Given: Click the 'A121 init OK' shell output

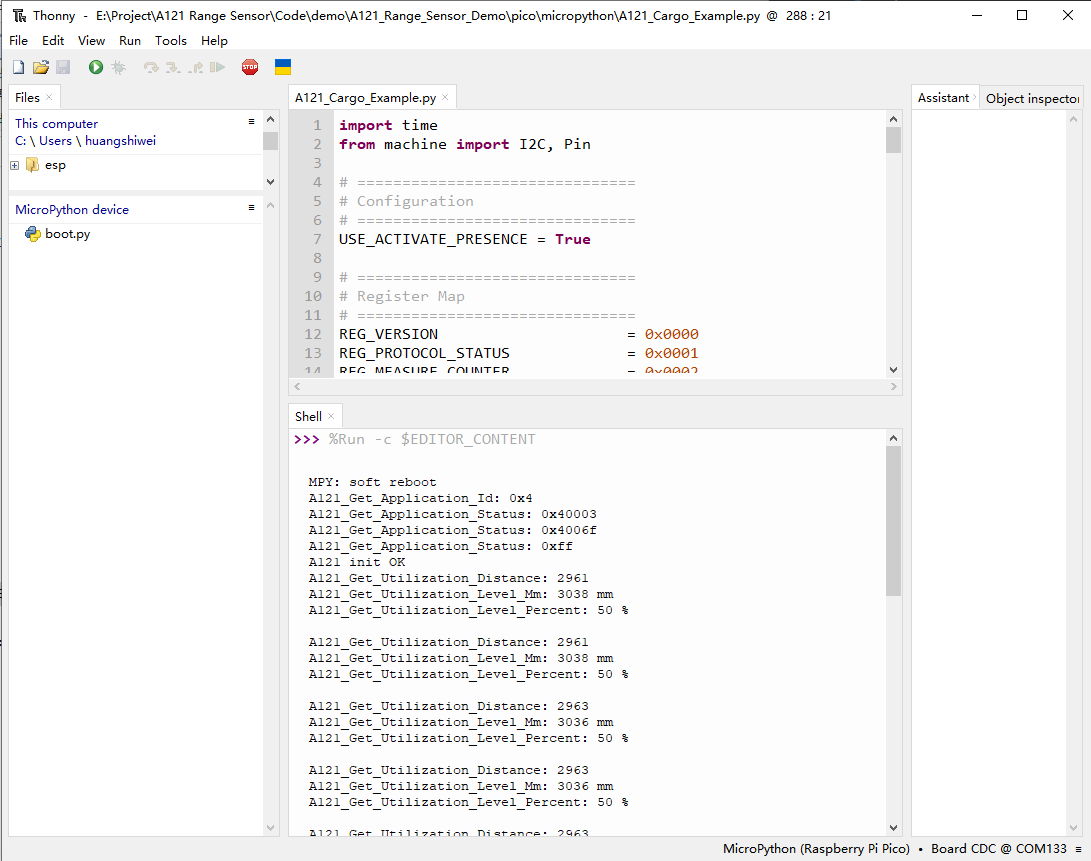Looking at the screenshot, I should 357,562.
